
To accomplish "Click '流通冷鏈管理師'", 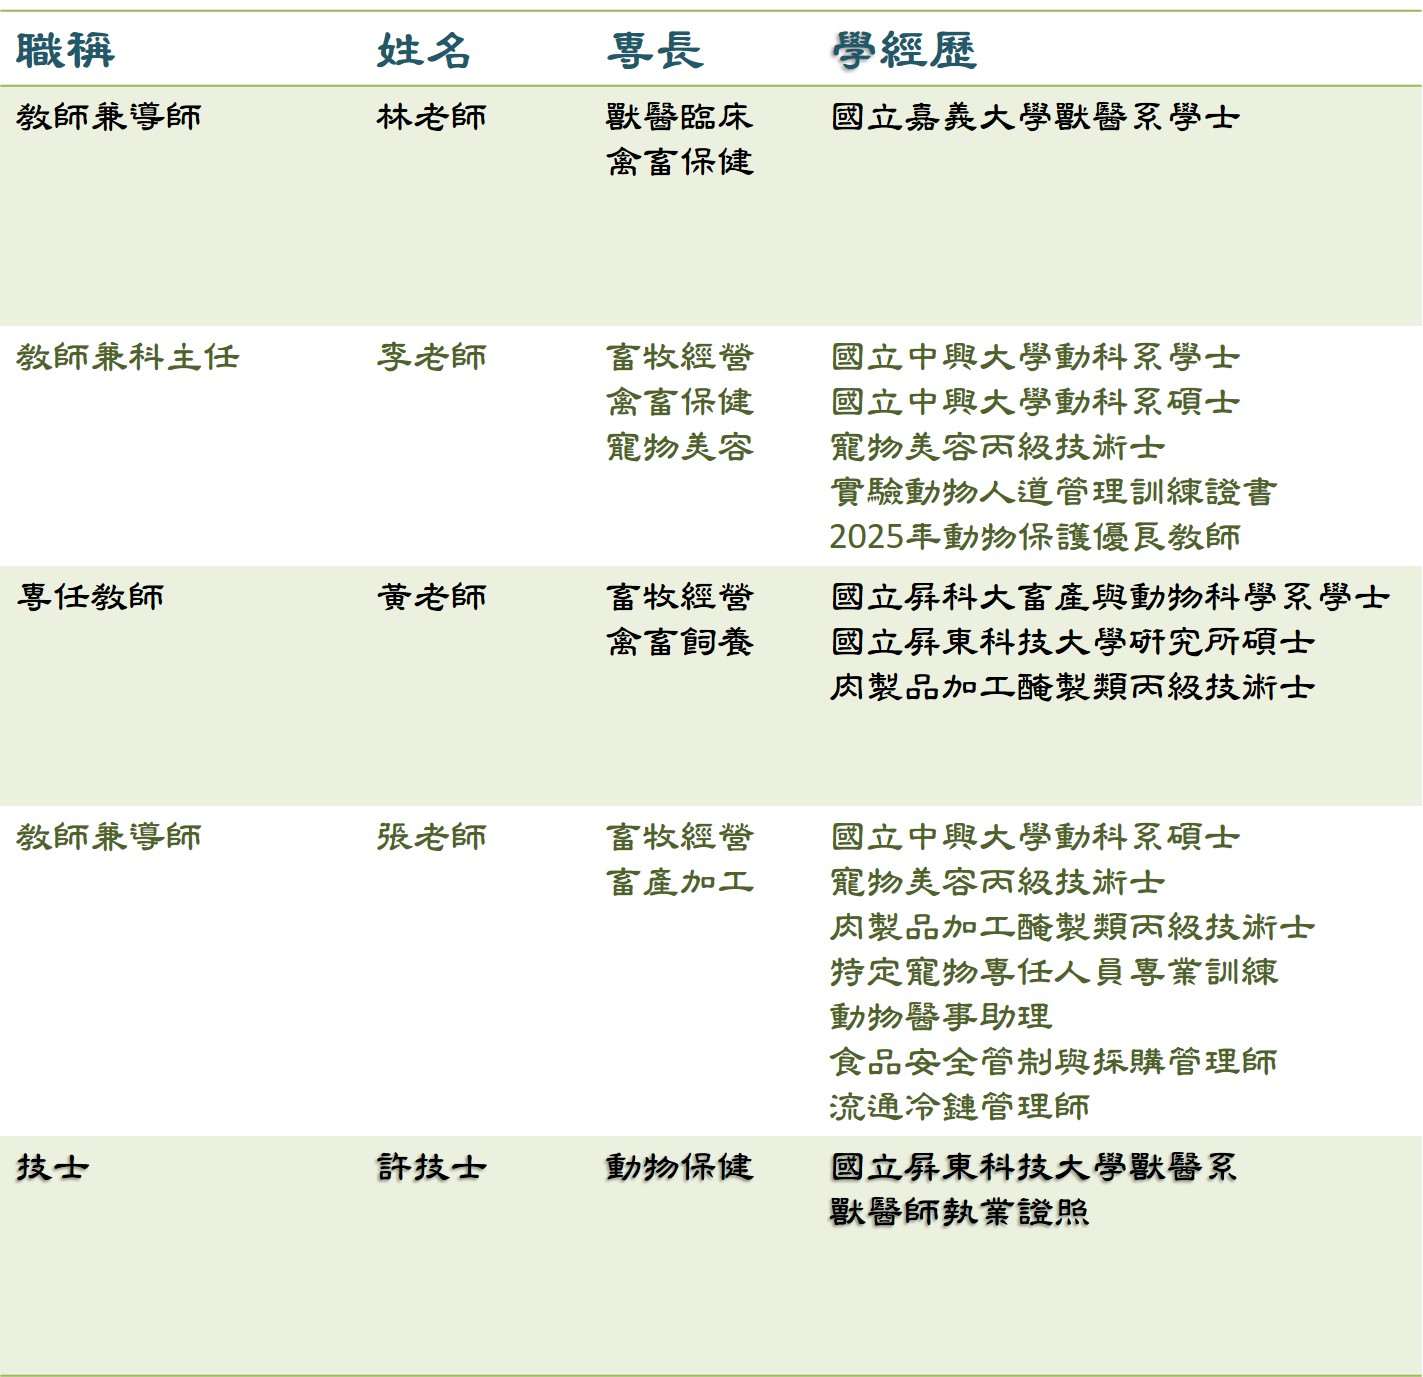I will tap(960, 1107).
